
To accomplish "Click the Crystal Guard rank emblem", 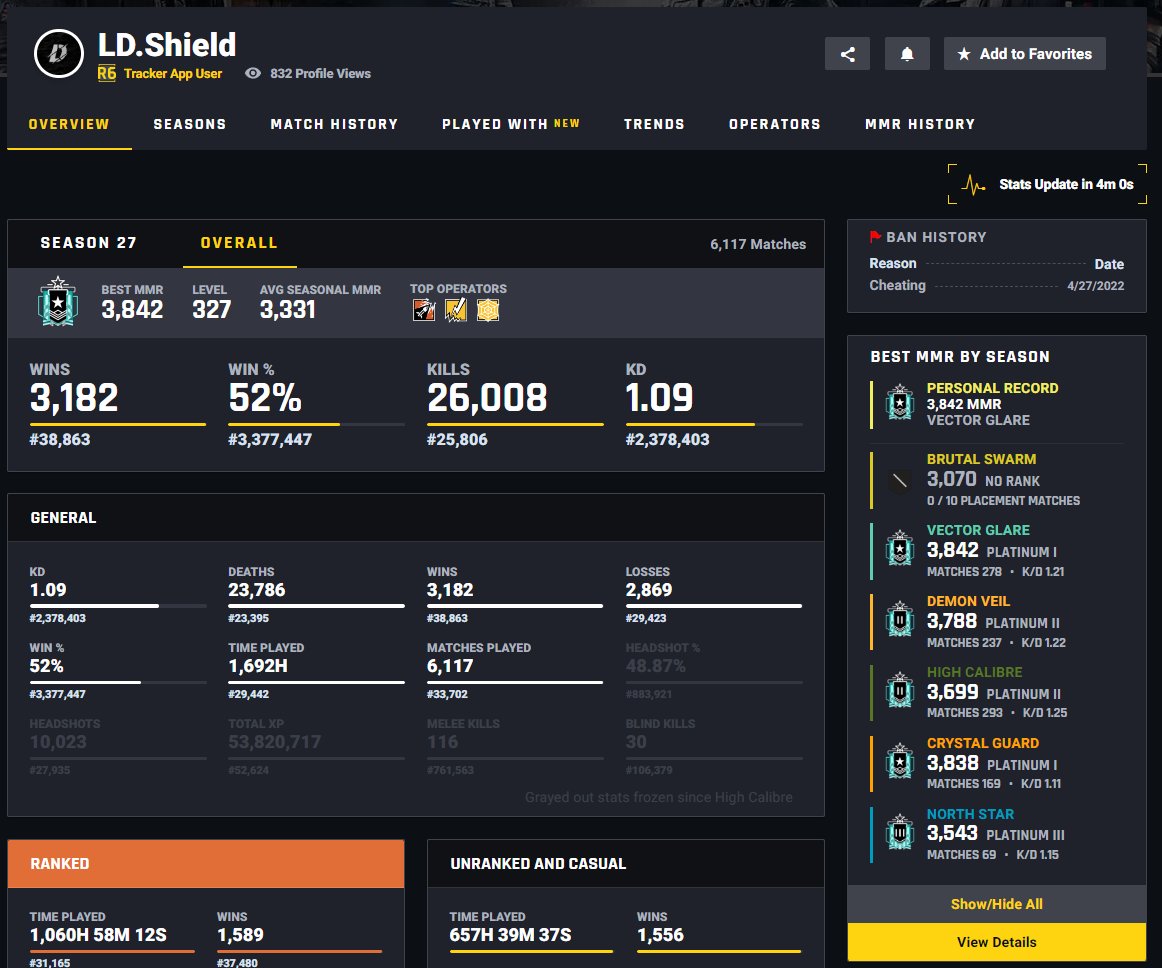I will click(900, 761).
